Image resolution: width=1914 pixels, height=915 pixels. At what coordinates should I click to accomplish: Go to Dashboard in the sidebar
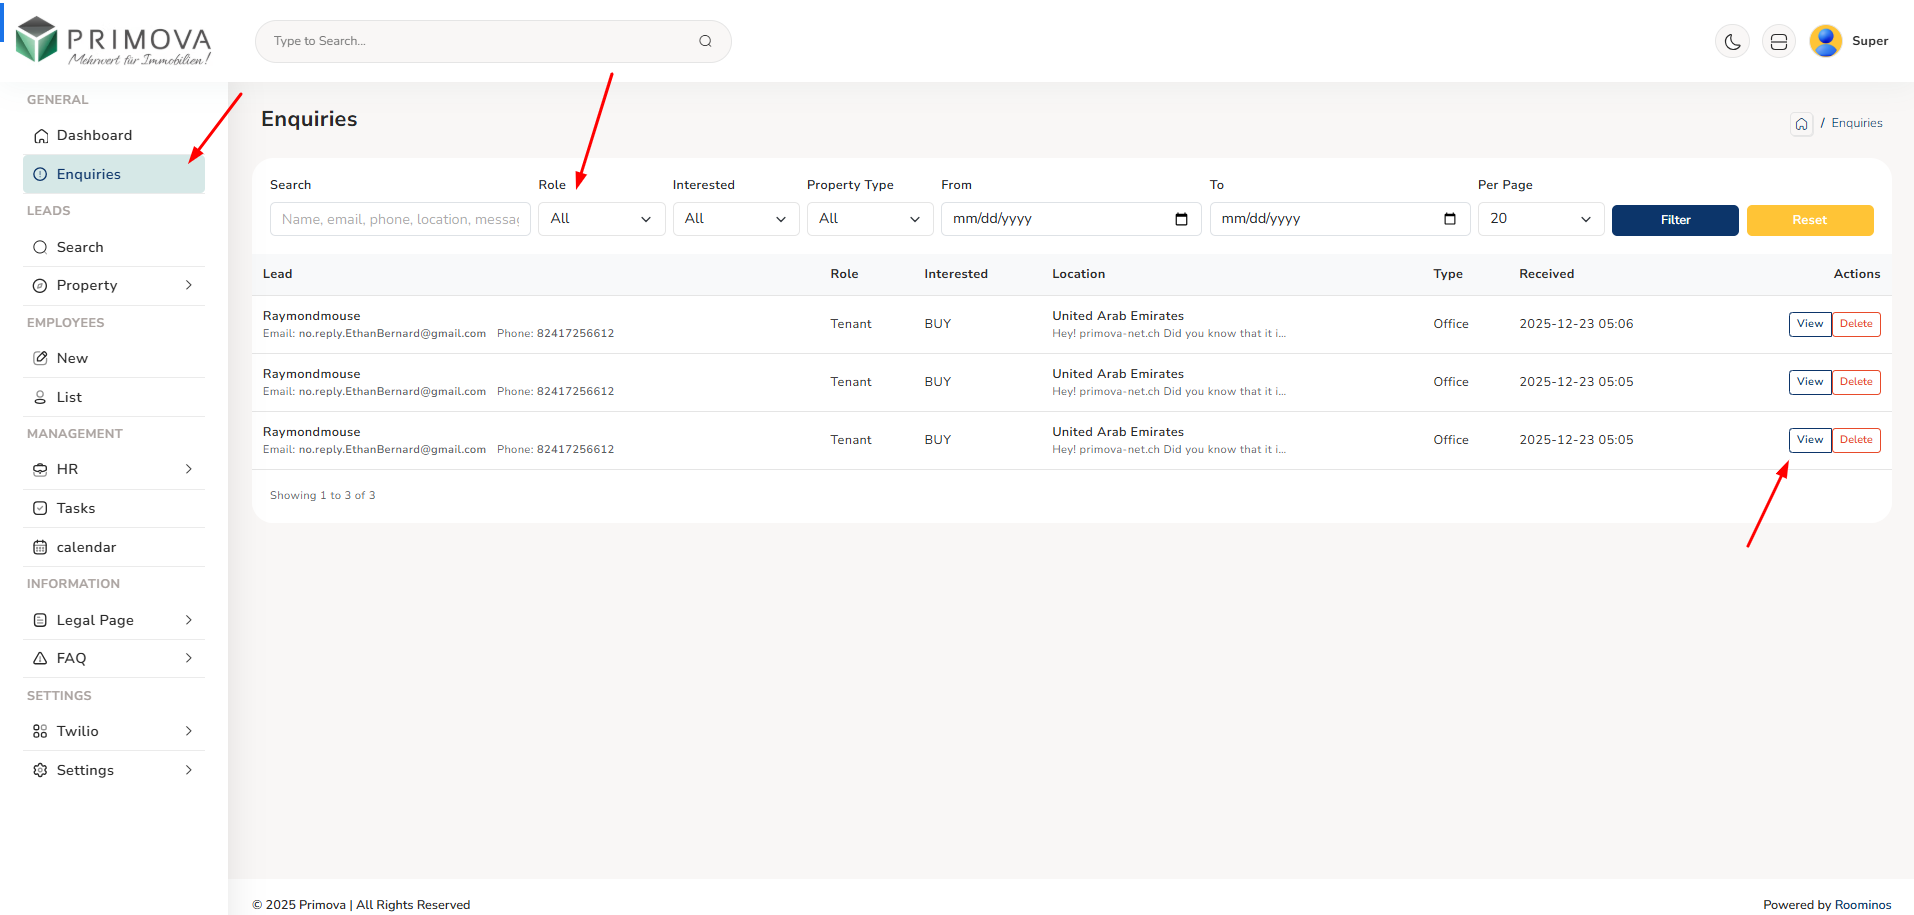point(94,136)
